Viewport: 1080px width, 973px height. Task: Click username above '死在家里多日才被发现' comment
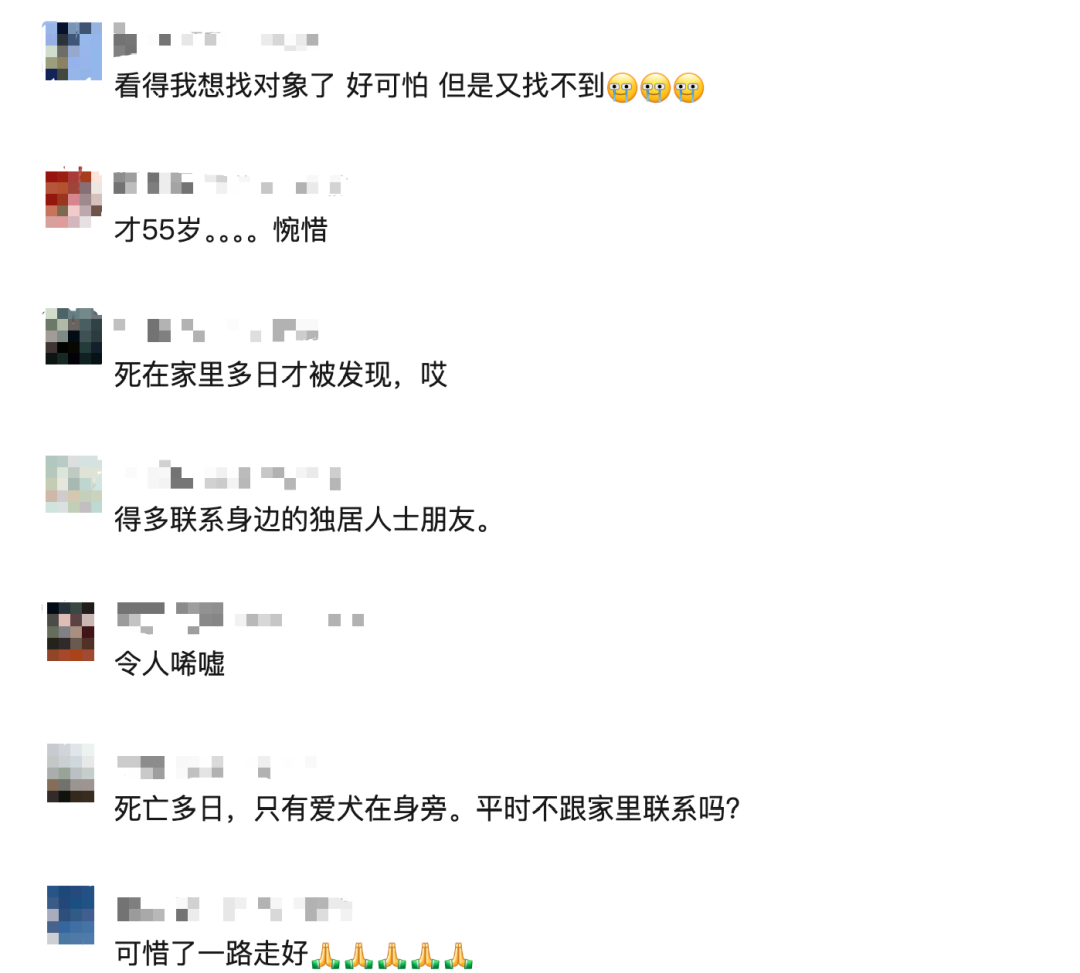pos(216,330)
